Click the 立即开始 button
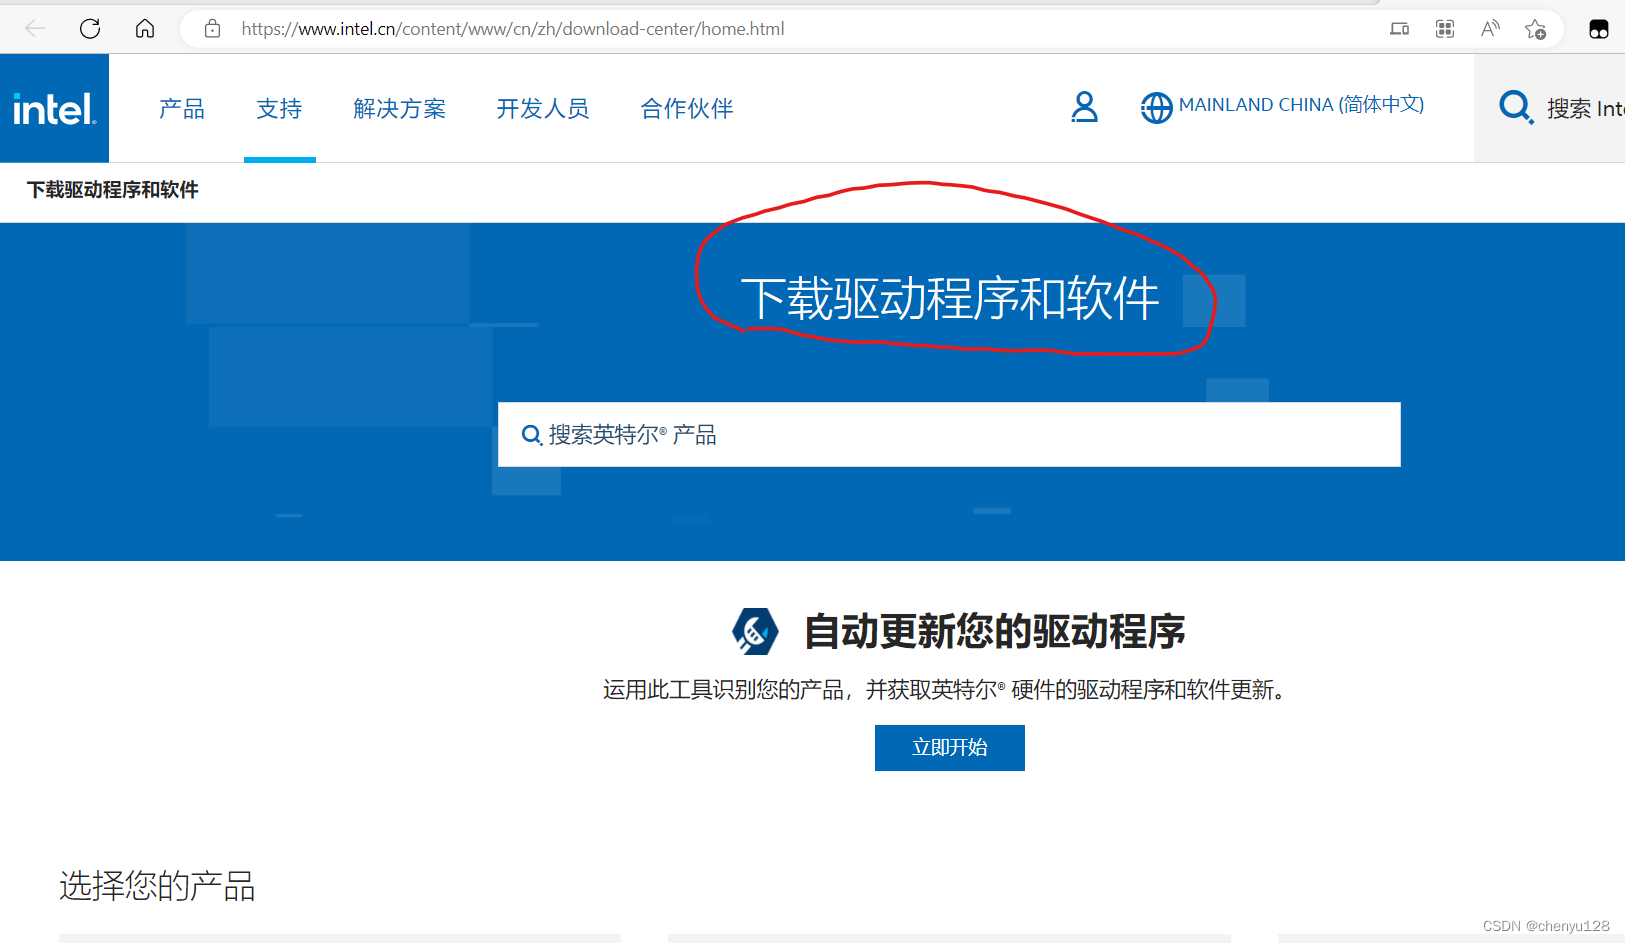The image size is (1625, 943). tap(950, 748)
